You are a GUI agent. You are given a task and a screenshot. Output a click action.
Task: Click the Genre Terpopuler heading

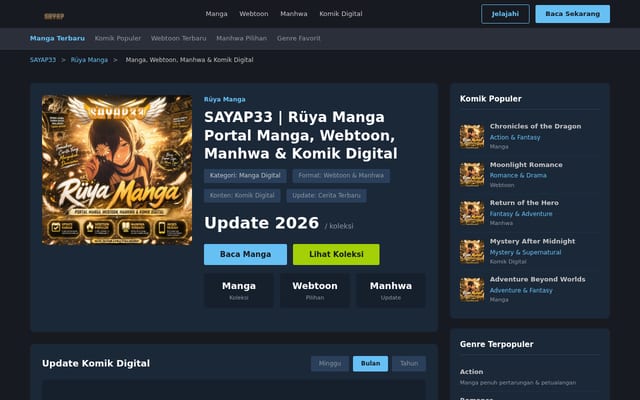point(496,344)
